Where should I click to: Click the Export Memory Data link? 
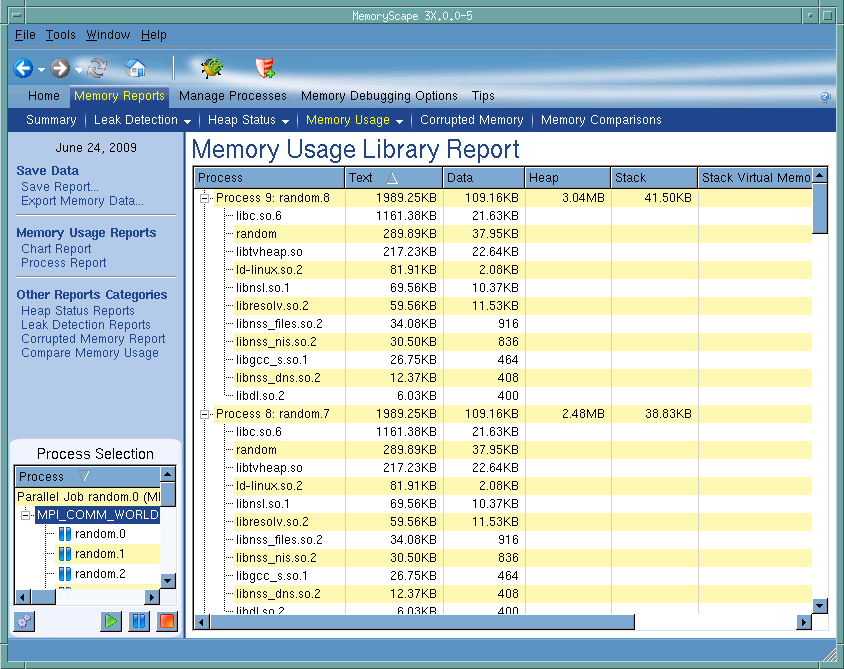point(82,201)
